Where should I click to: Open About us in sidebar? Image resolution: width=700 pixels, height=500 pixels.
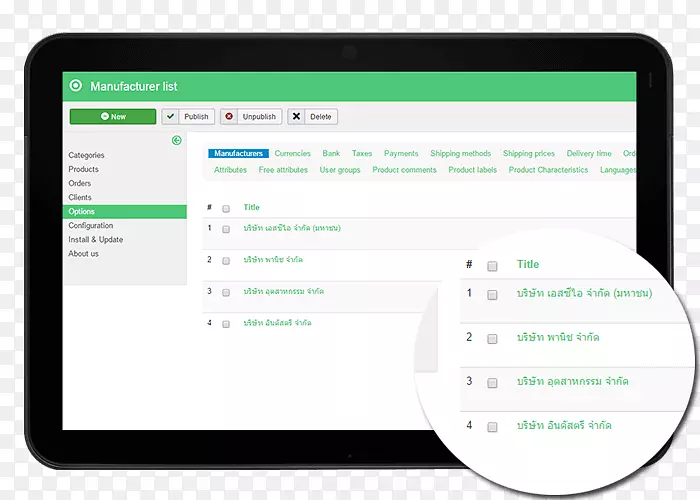[83, 254]
